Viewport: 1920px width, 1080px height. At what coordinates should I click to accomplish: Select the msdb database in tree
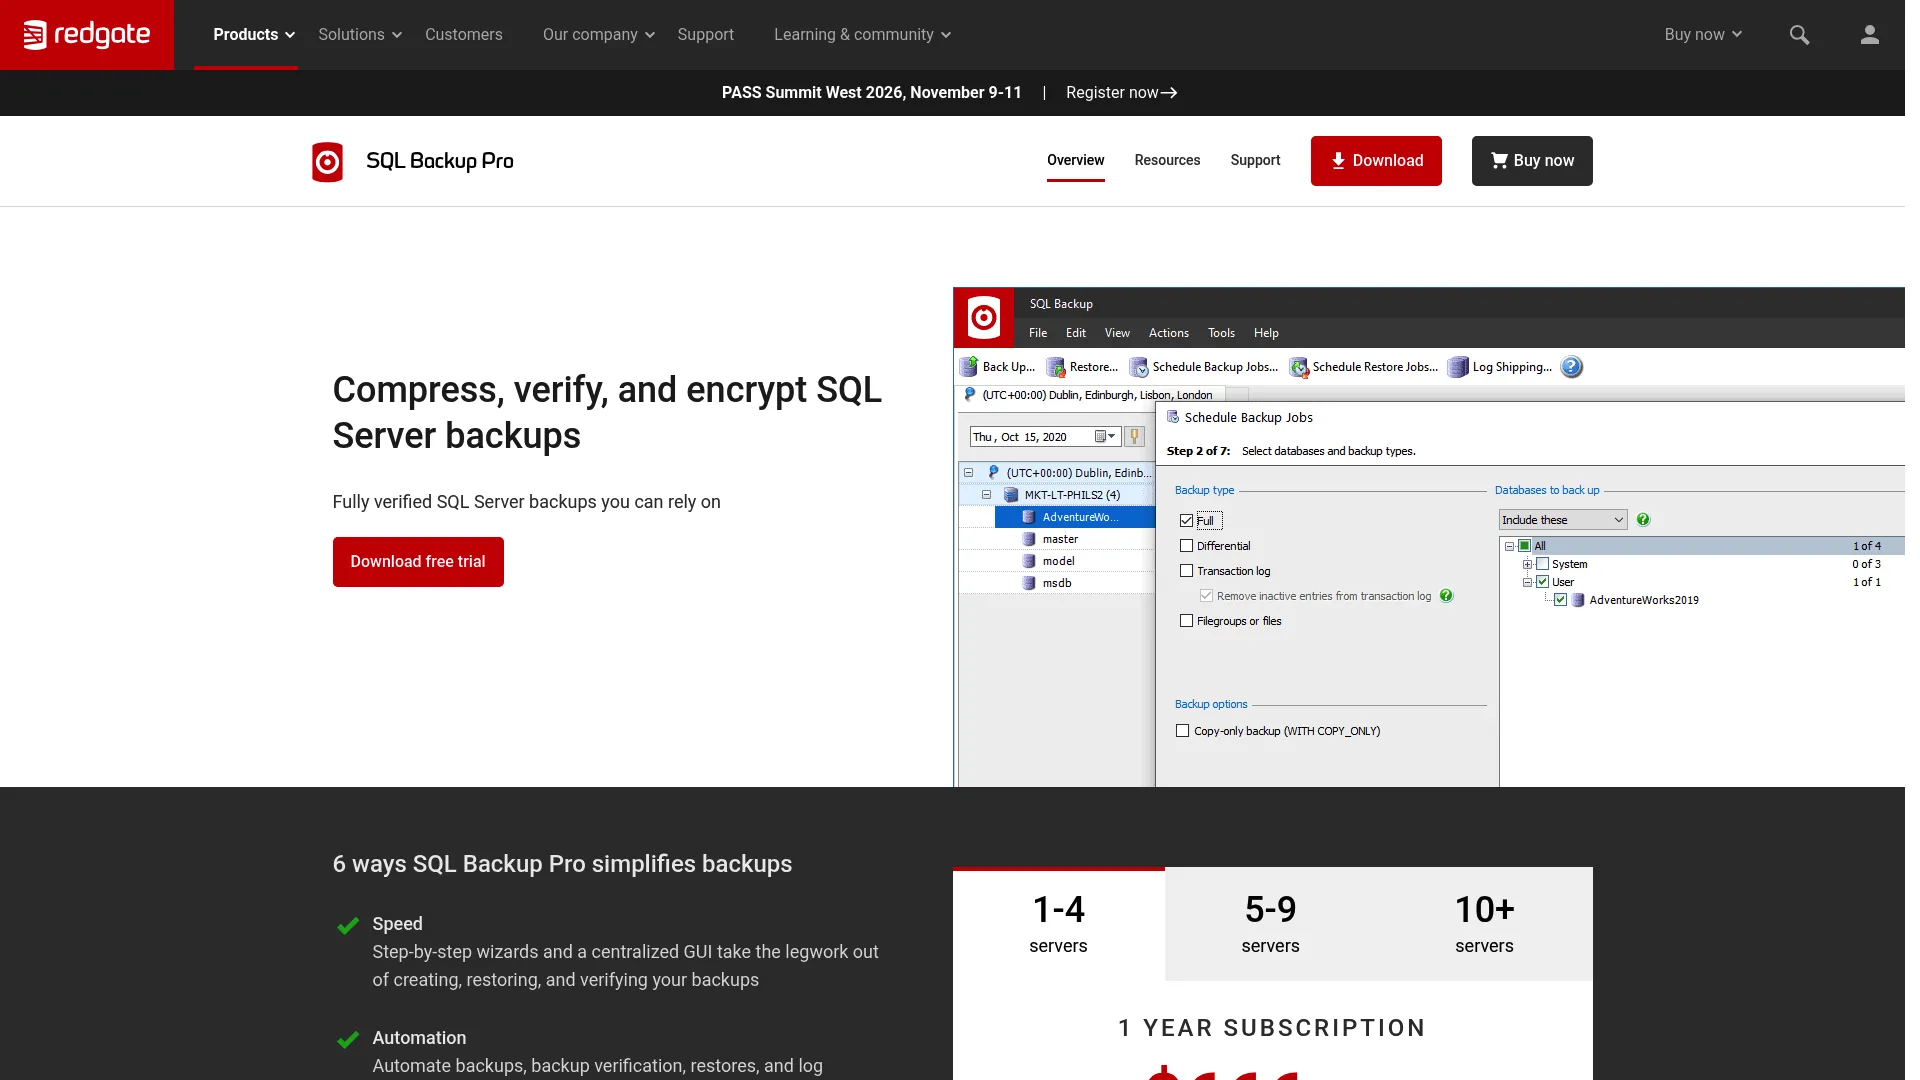1056,583
